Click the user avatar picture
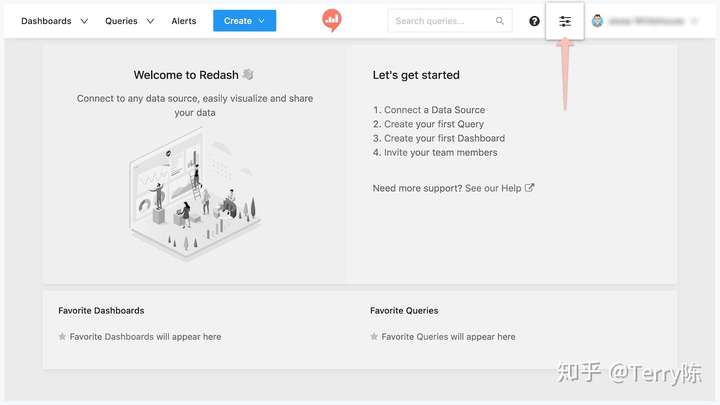720x405 pixels. pyautogui.click(x=597, y=21)
